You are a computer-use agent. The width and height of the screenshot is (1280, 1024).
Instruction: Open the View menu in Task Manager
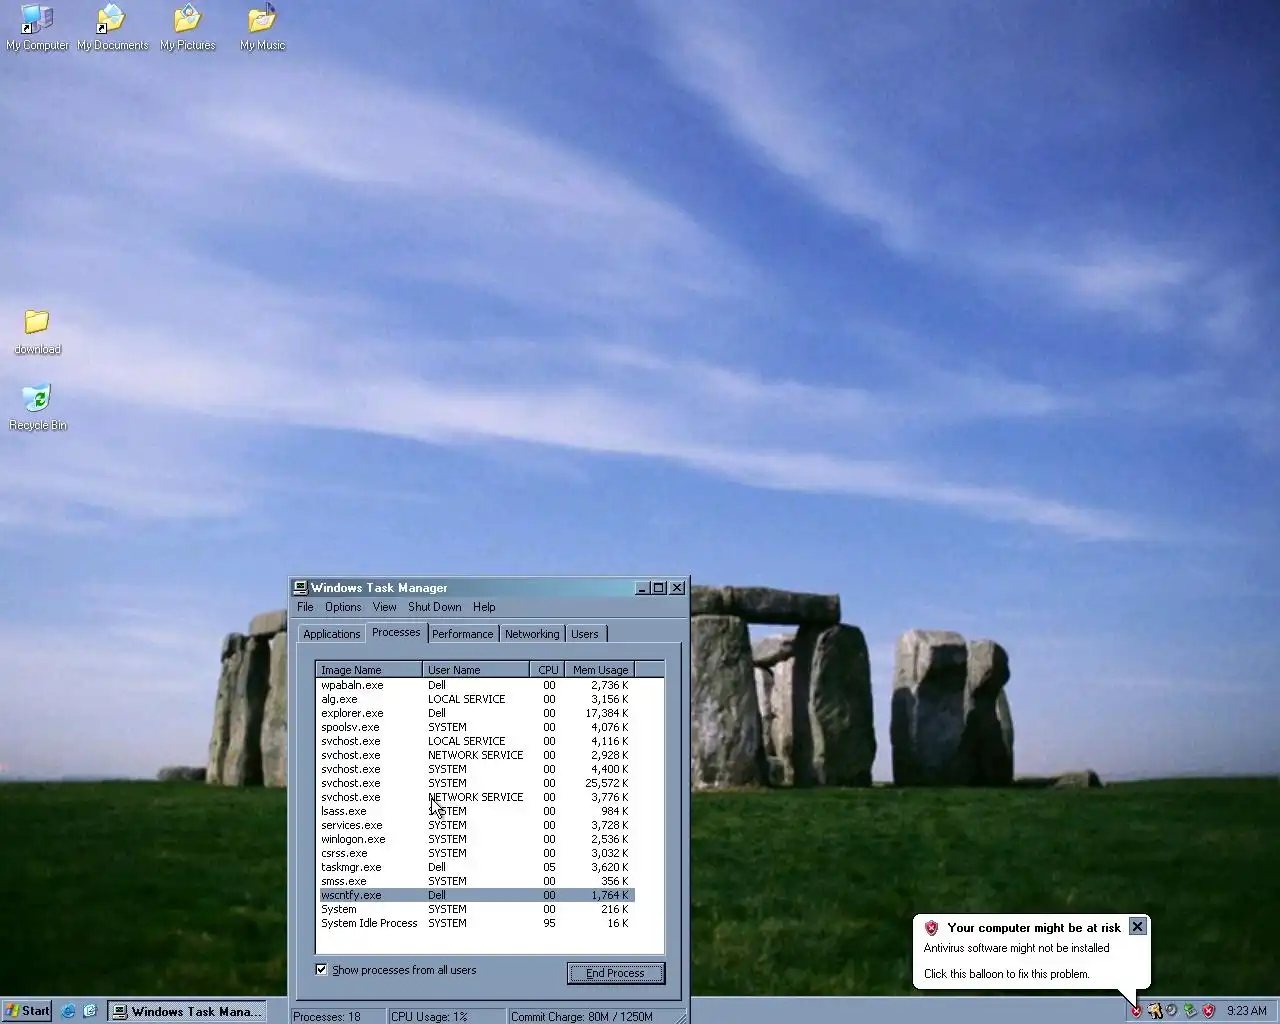click(x=385, y=607)
